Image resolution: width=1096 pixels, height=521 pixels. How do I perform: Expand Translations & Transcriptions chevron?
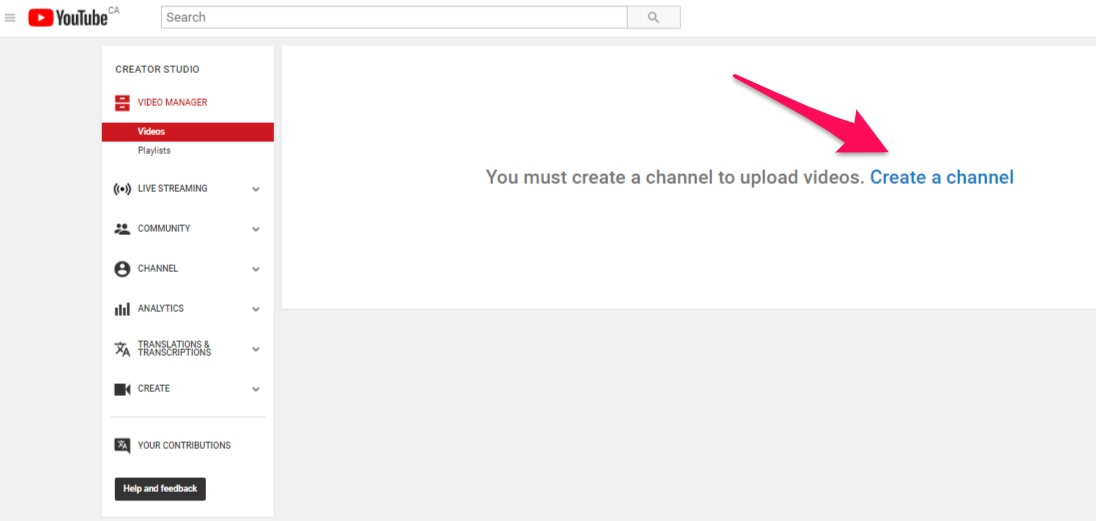point(256,349)
